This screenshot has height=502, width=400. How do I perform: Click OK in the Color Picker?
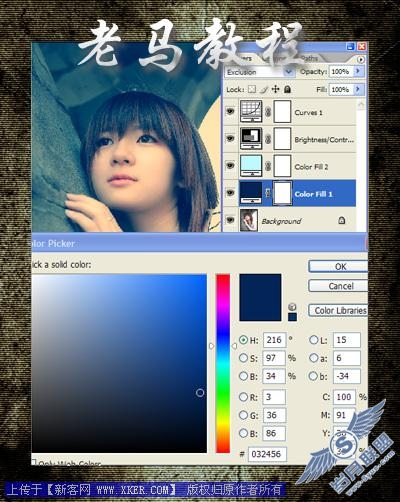click(338, 266)
